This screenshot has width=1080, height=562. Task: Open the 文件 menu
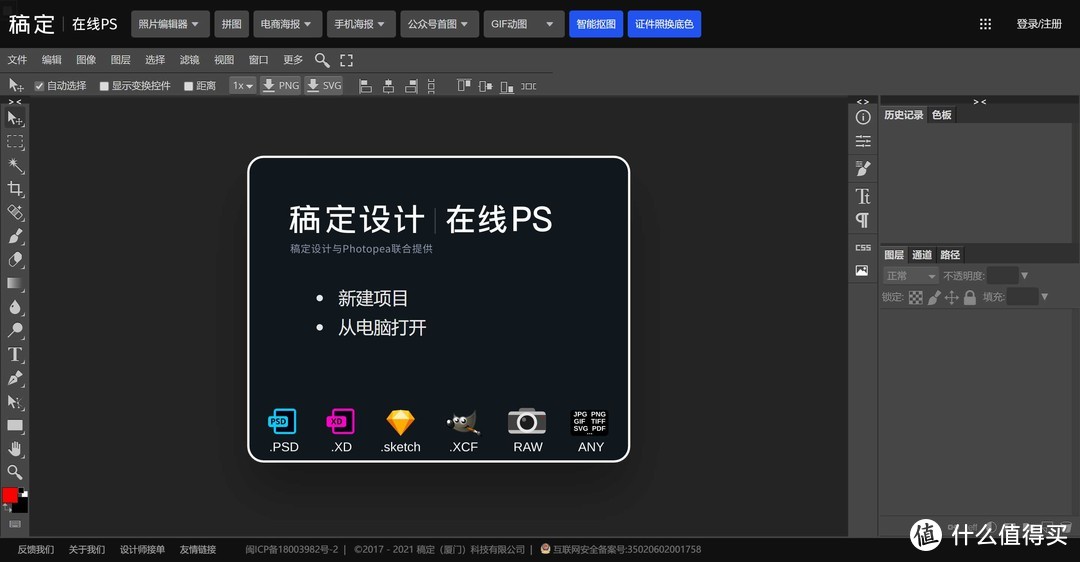click(17, 60)
